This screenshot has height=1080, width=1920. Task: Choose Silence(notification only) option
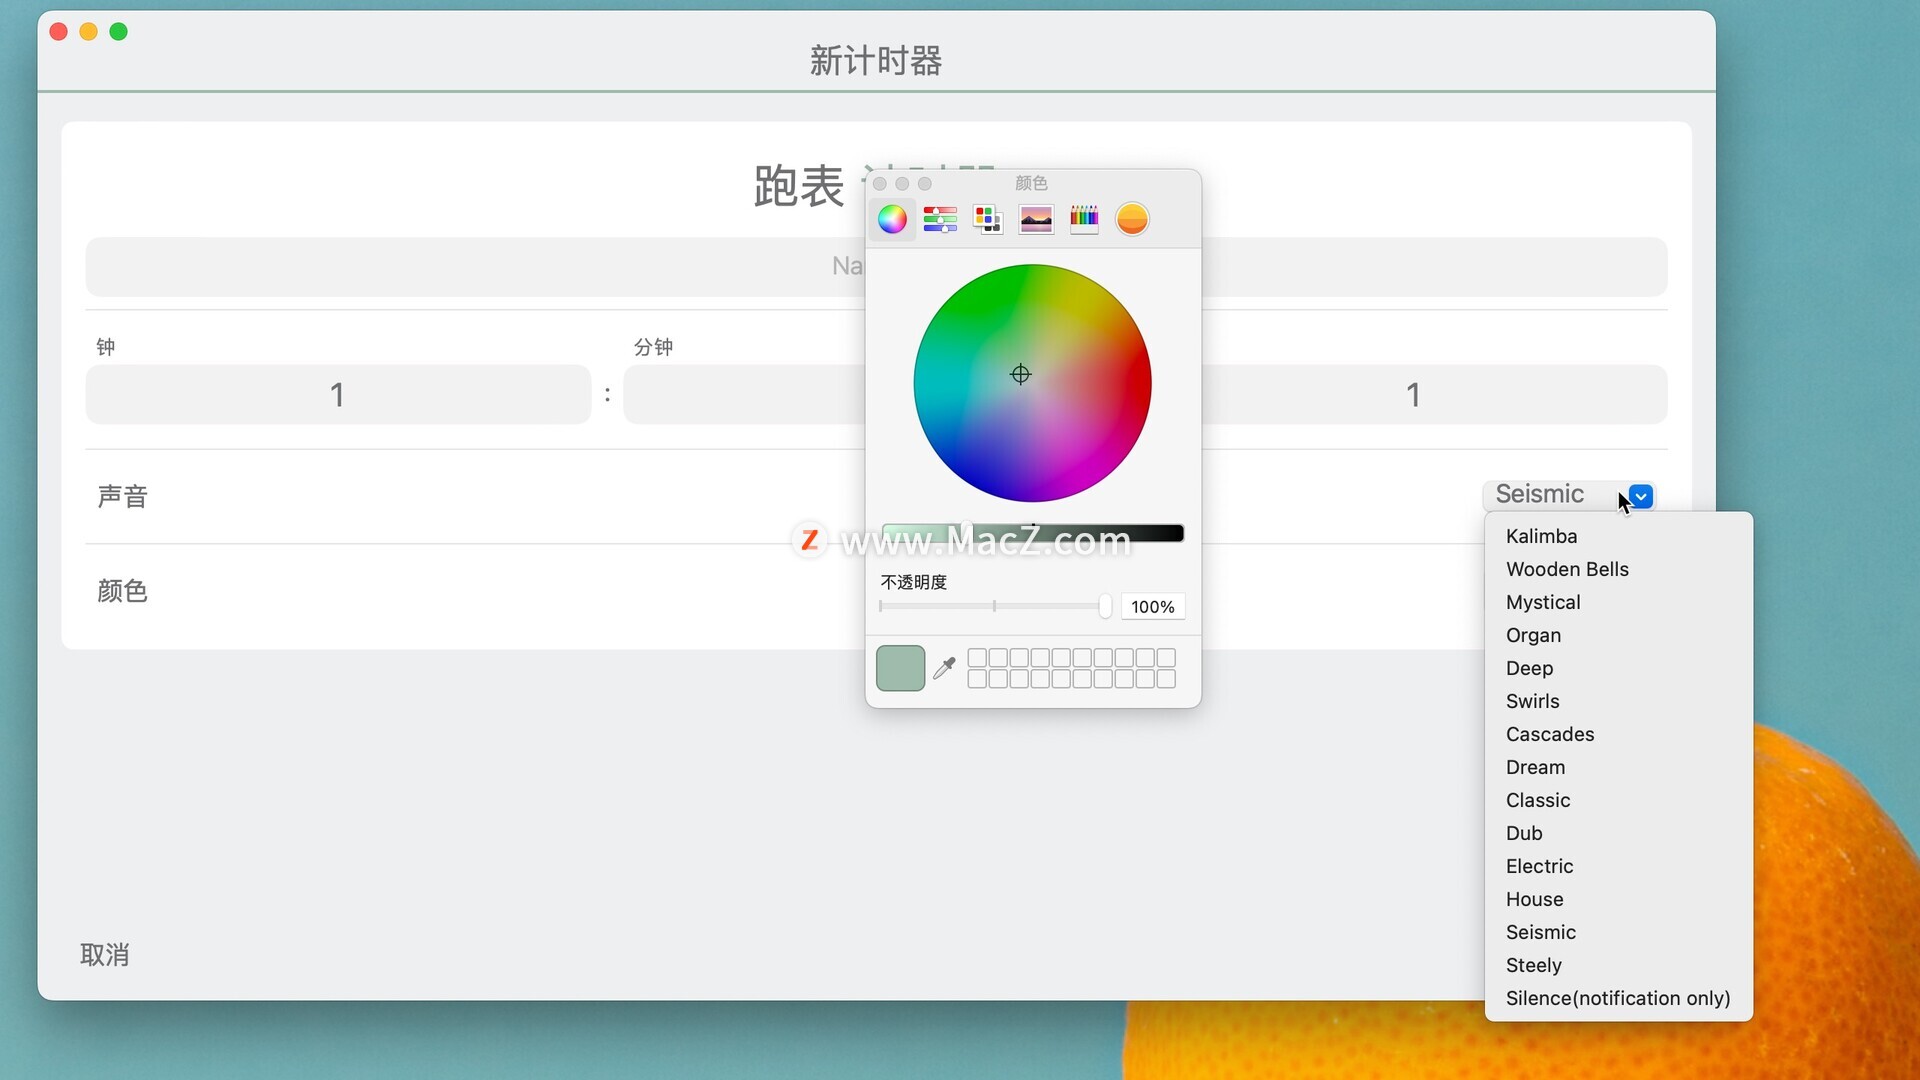pos(1619,998)
